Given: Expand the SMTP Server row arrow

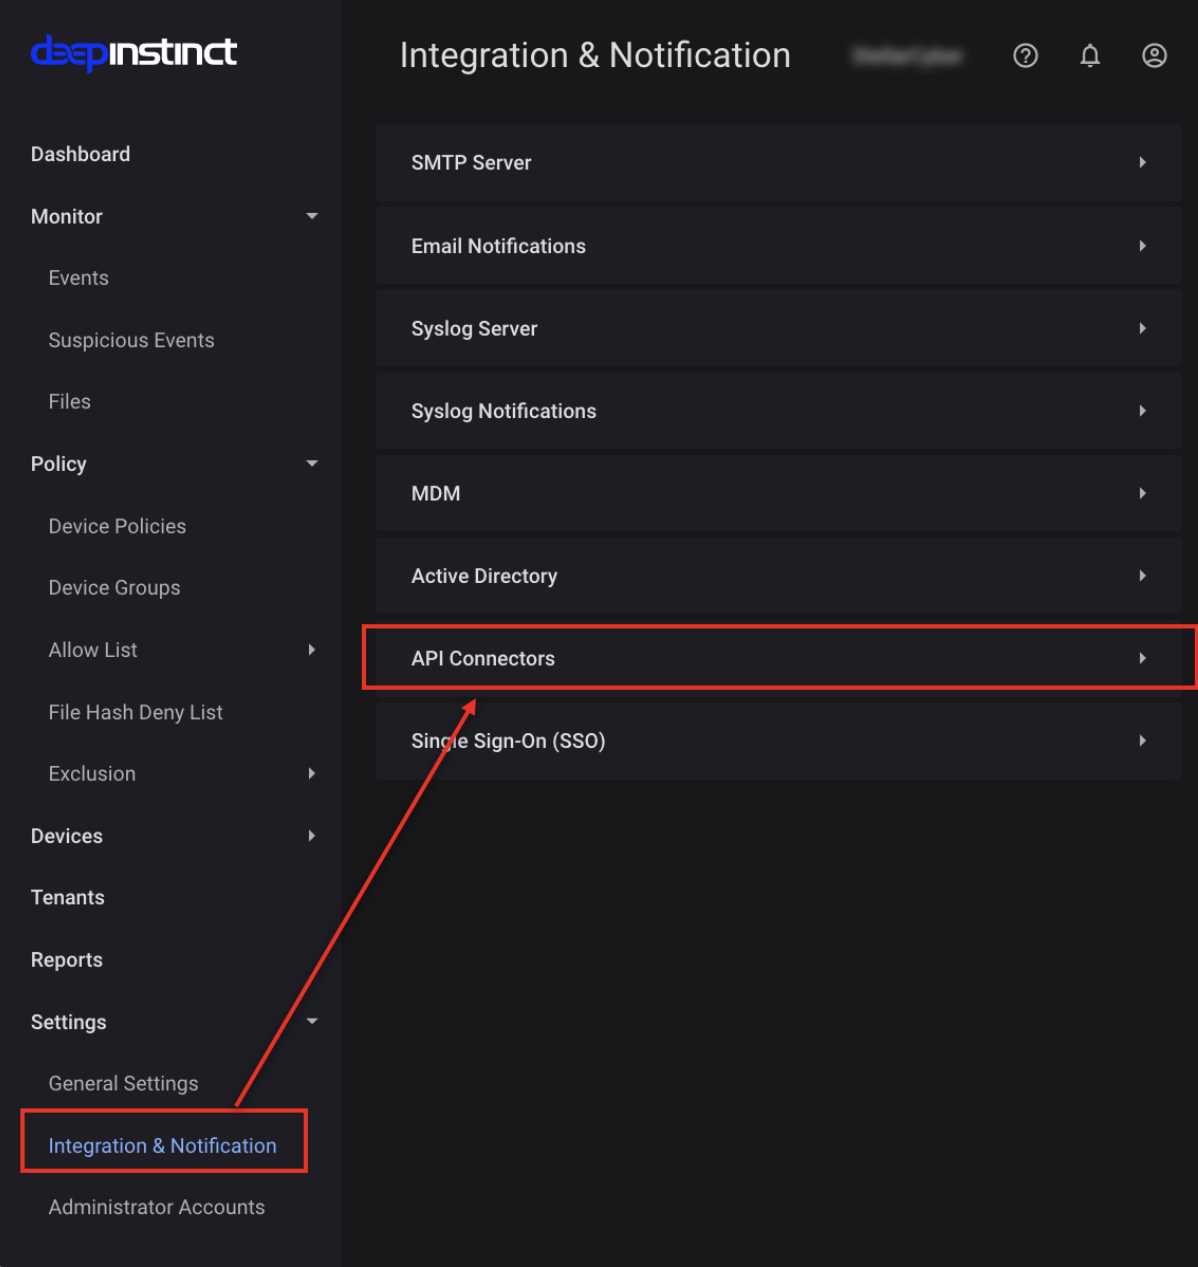Looking at the screenshot, I should coord(1142,162).
